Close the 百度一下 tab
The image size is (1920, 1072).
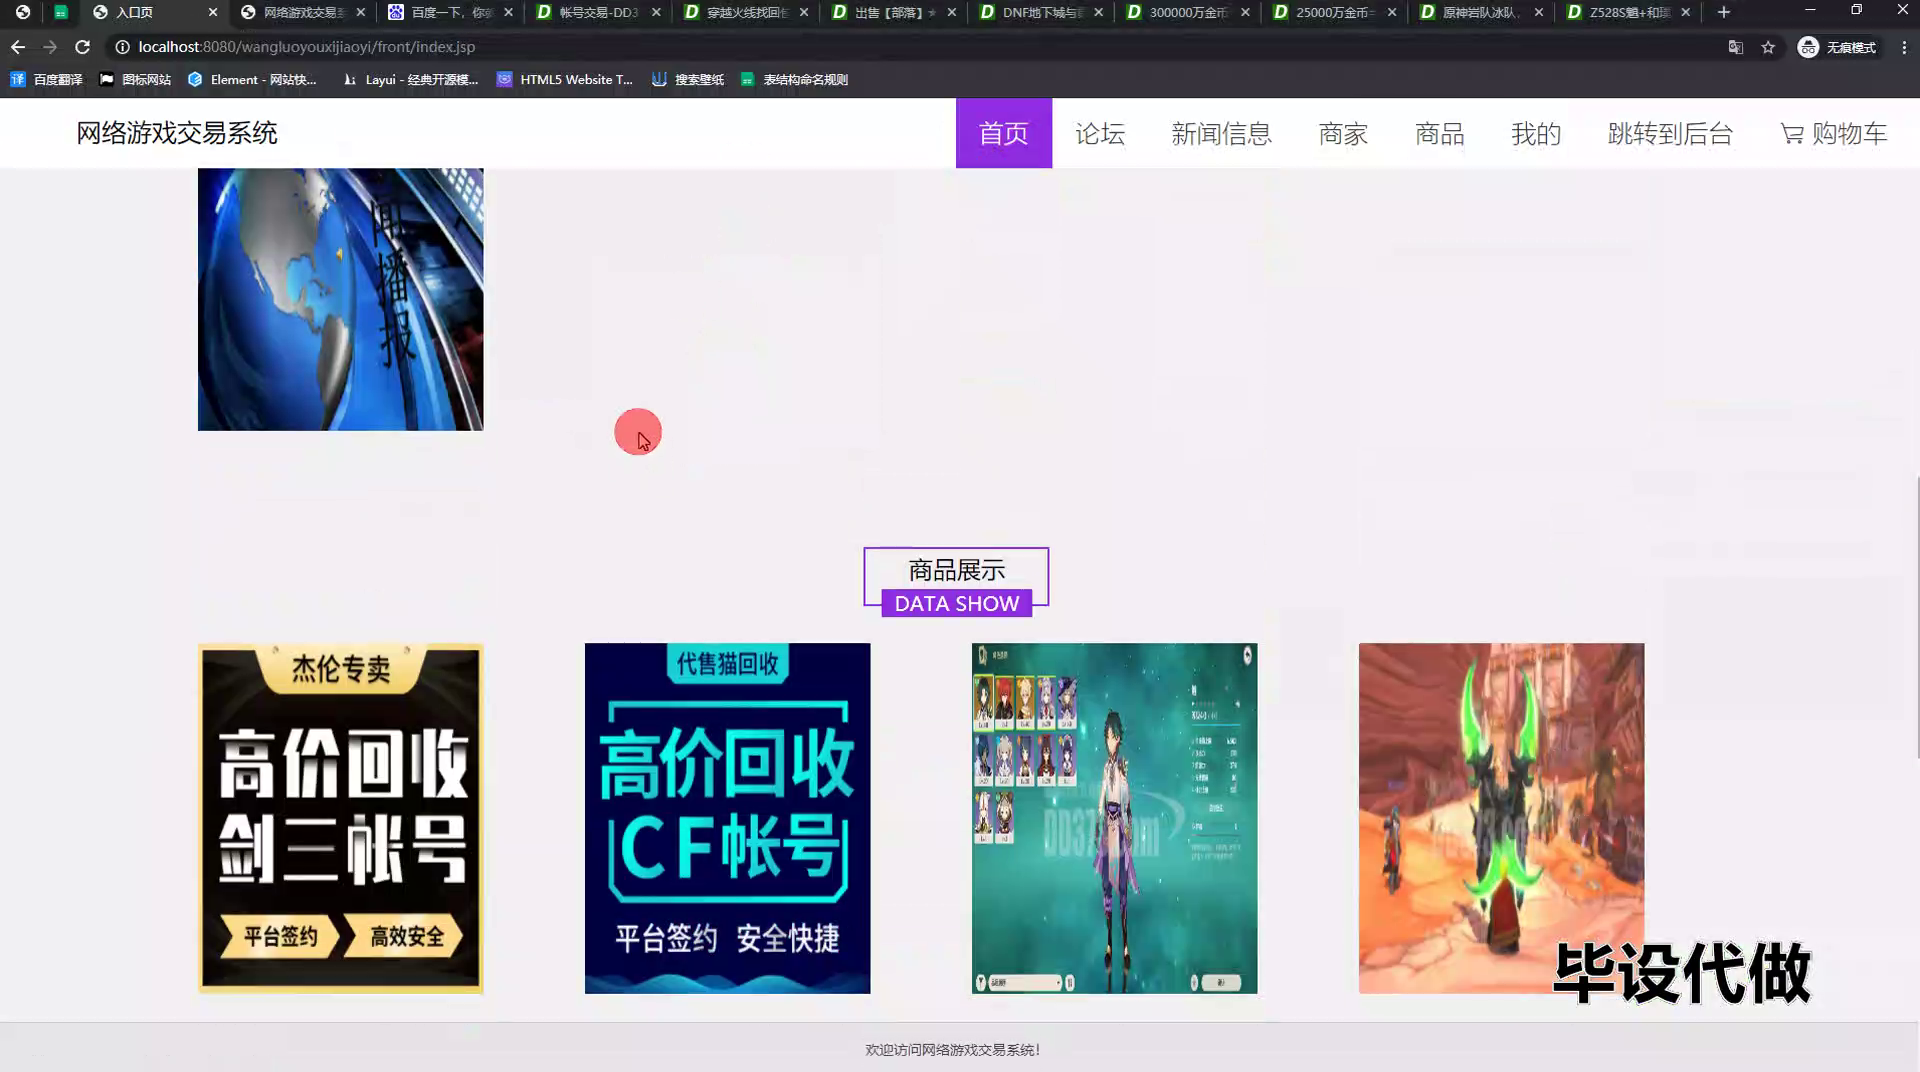click(x=508, y=12)
